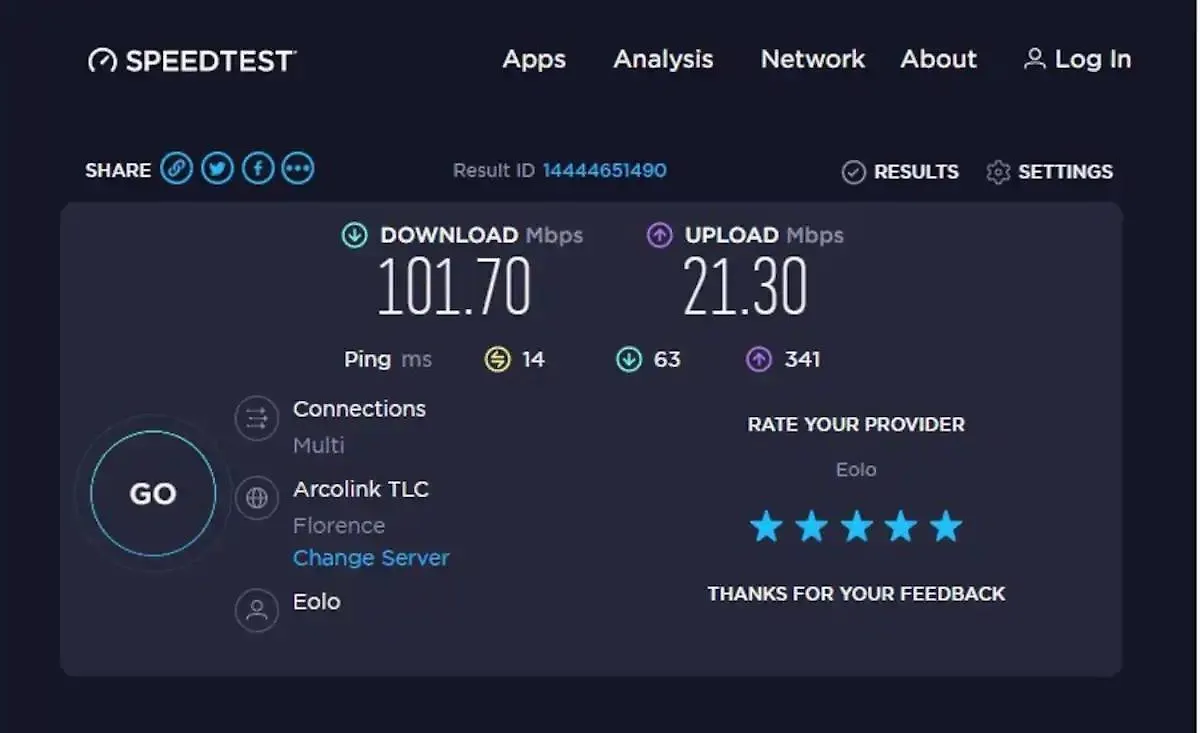
Task: Open the Analysis menu
Action: click(663, 59)
